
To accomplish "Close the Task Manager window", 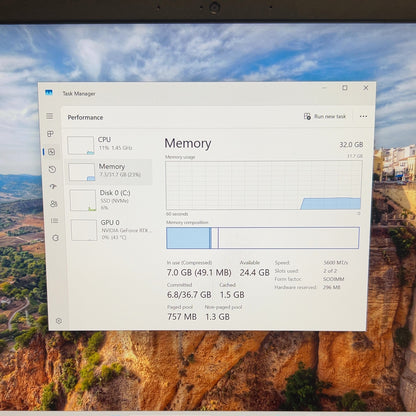I will point(366,88).
